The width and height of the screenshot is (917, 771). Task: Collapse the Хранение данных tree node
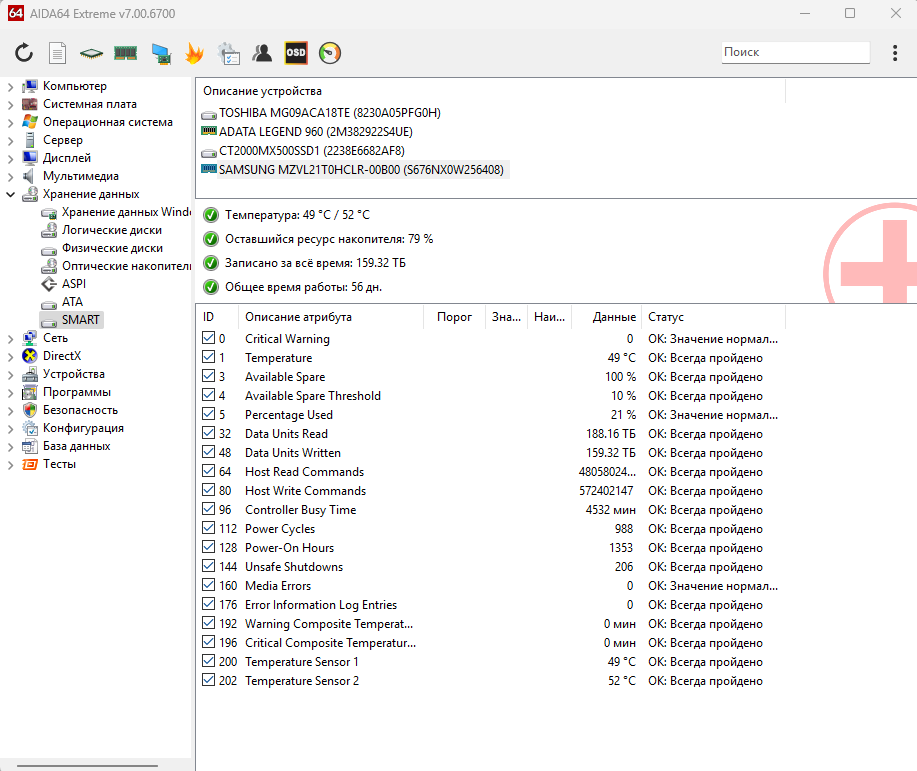point(10,194)
